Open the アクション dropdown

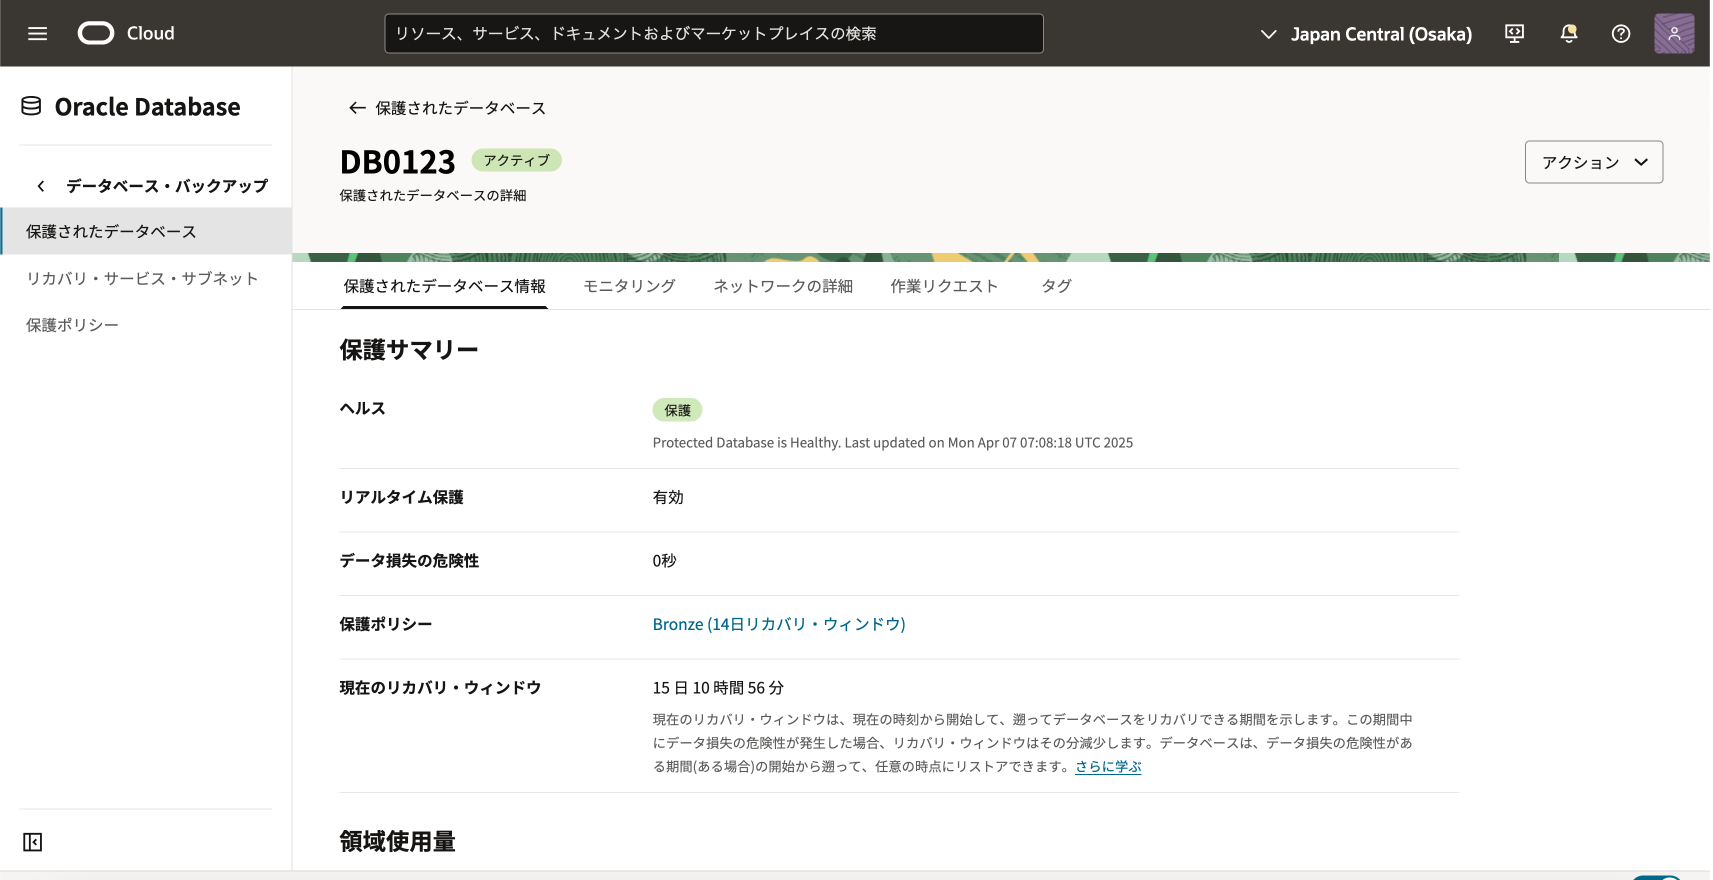pos(1593,162)
